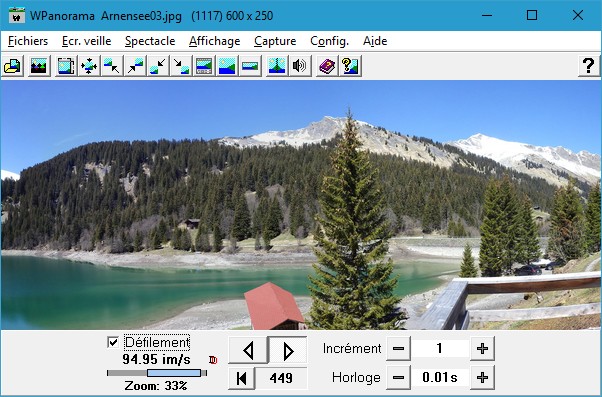
Task: Click the zipper split-image icon
Action: (x=277, y=66)
